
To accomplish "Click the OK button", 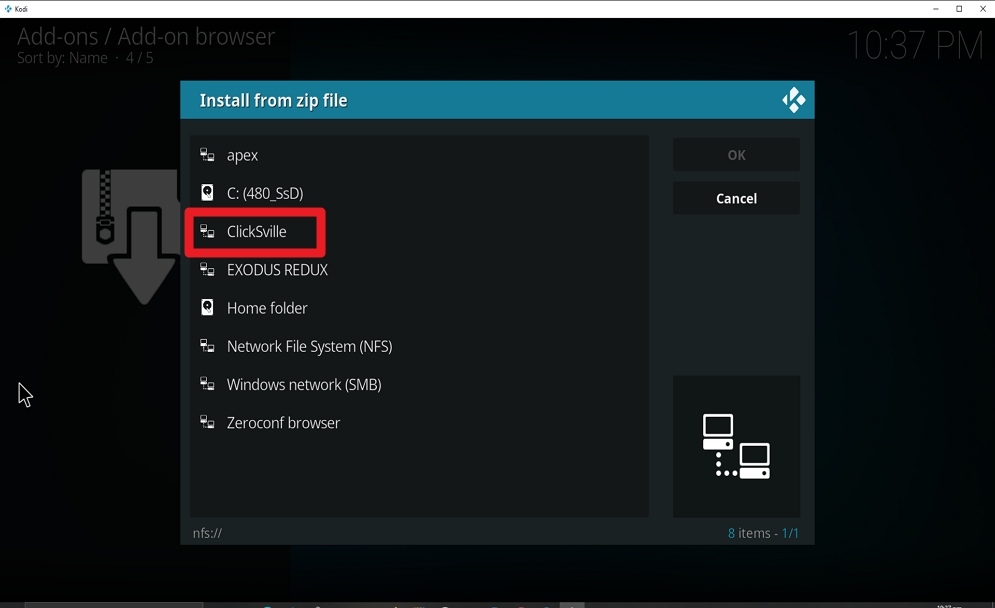I will point(736,155).
